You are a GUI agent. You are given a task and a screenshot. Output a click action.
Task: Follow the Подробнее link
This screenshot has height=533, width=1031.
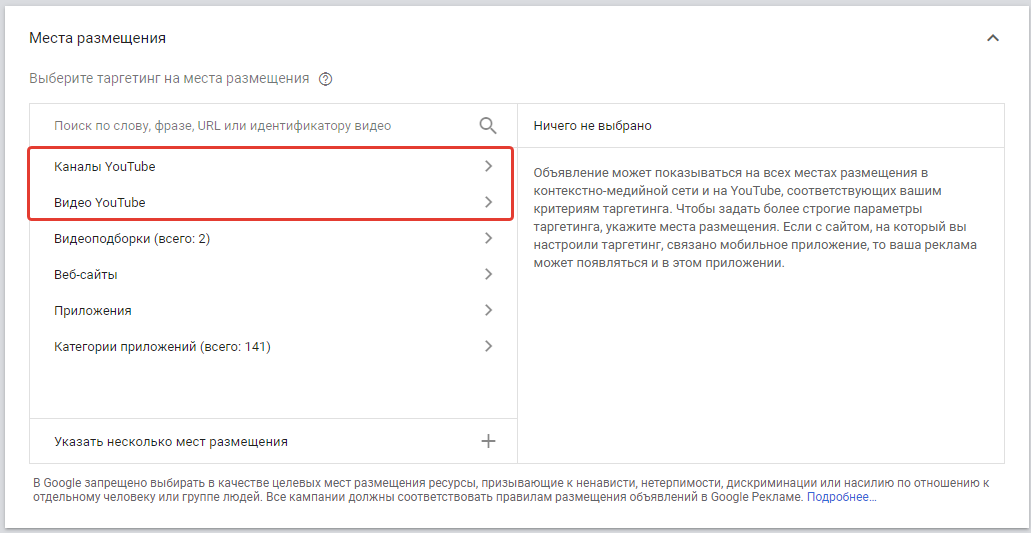pos(842,498)
